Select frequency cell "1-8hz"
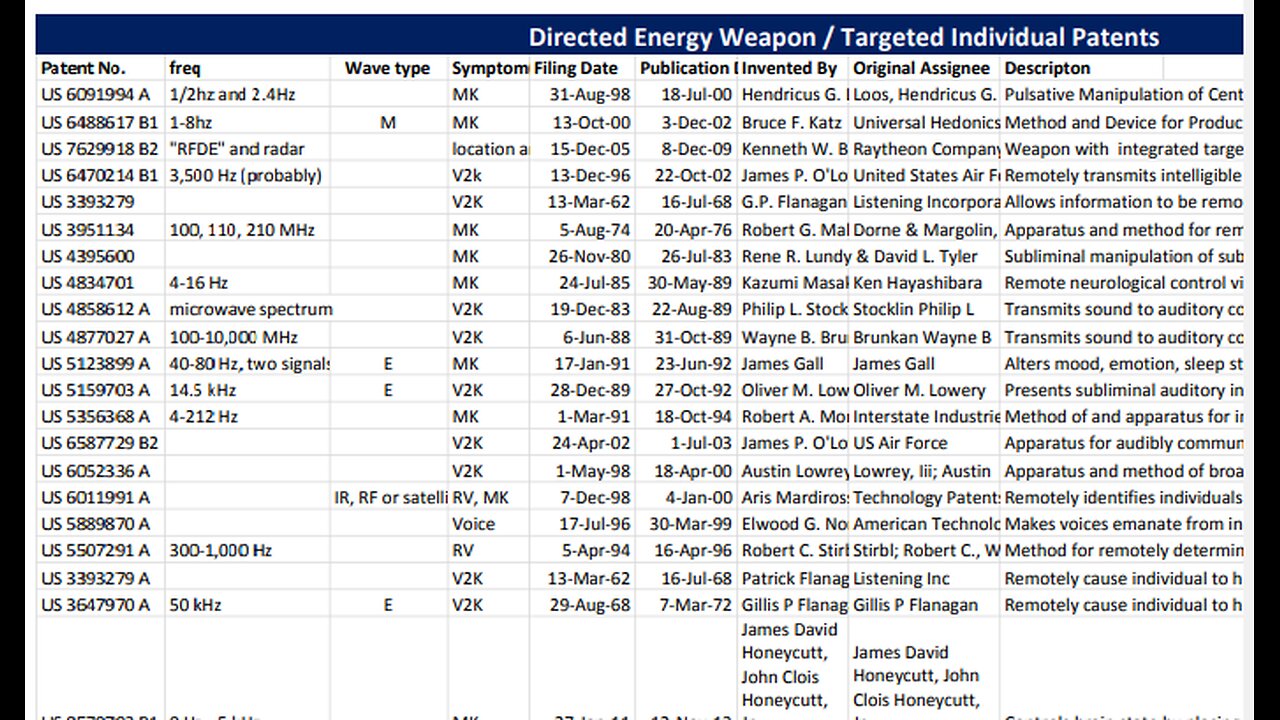 point(190,122)
